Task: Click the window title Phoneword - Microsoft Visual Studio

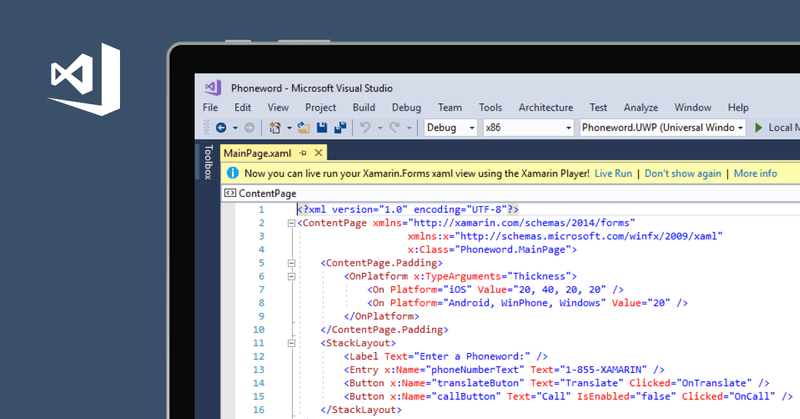Action: (312, 88)
